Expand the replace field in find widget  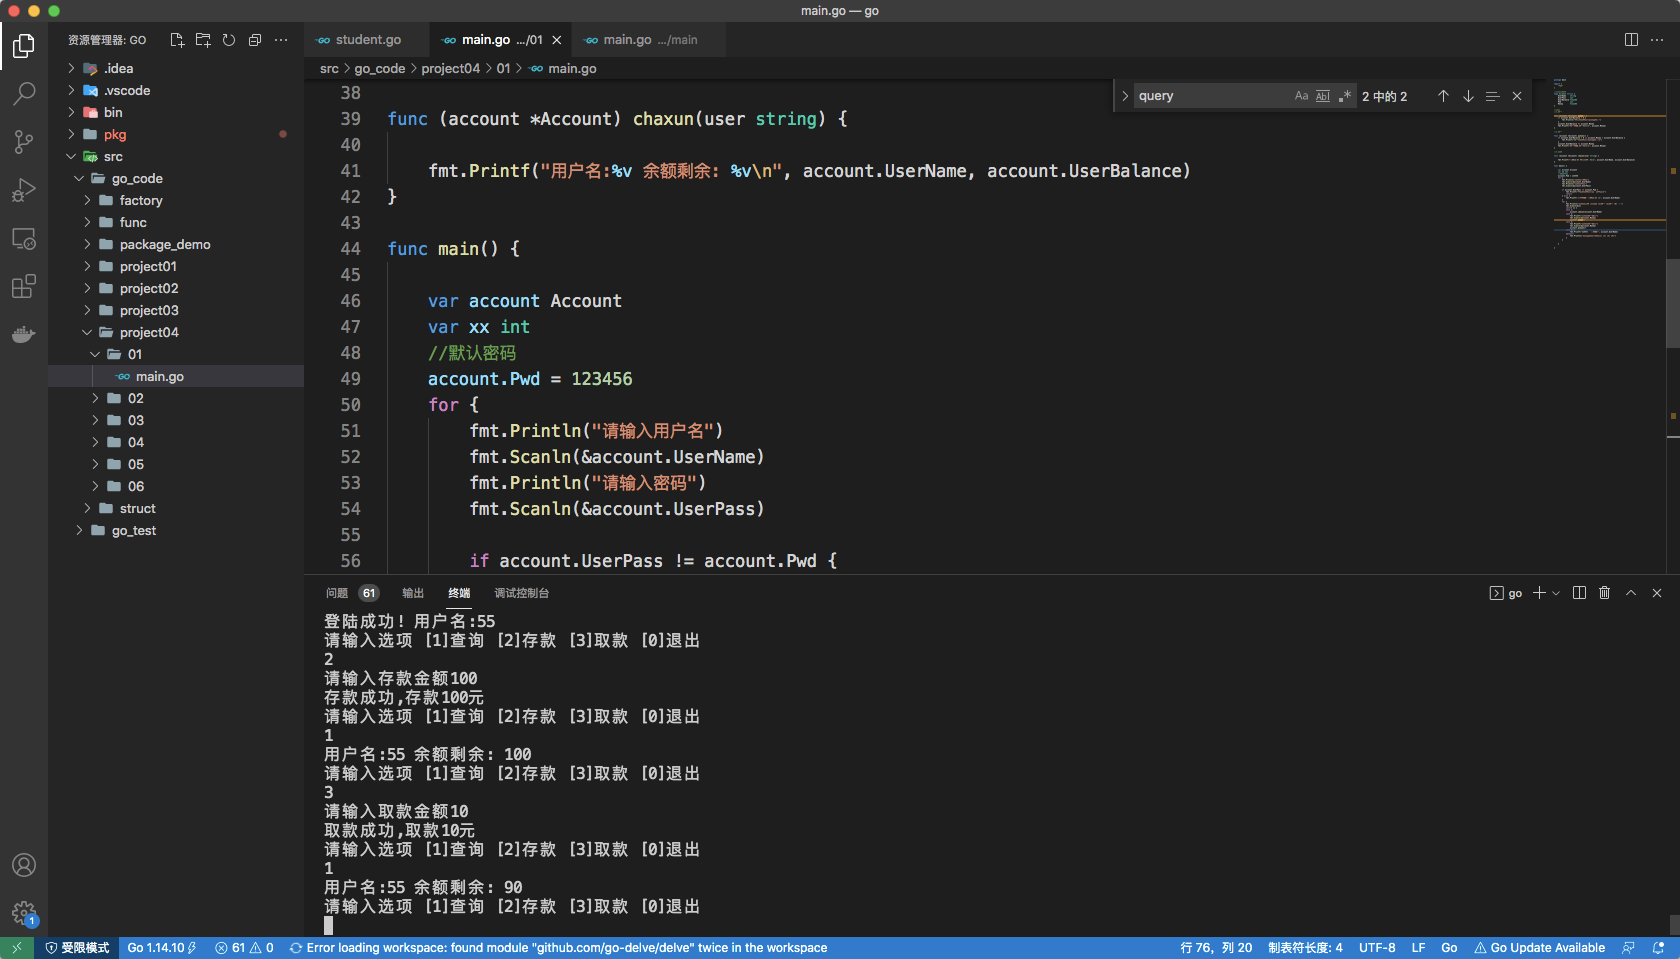pyautogui.click(x=1125, y=96)
